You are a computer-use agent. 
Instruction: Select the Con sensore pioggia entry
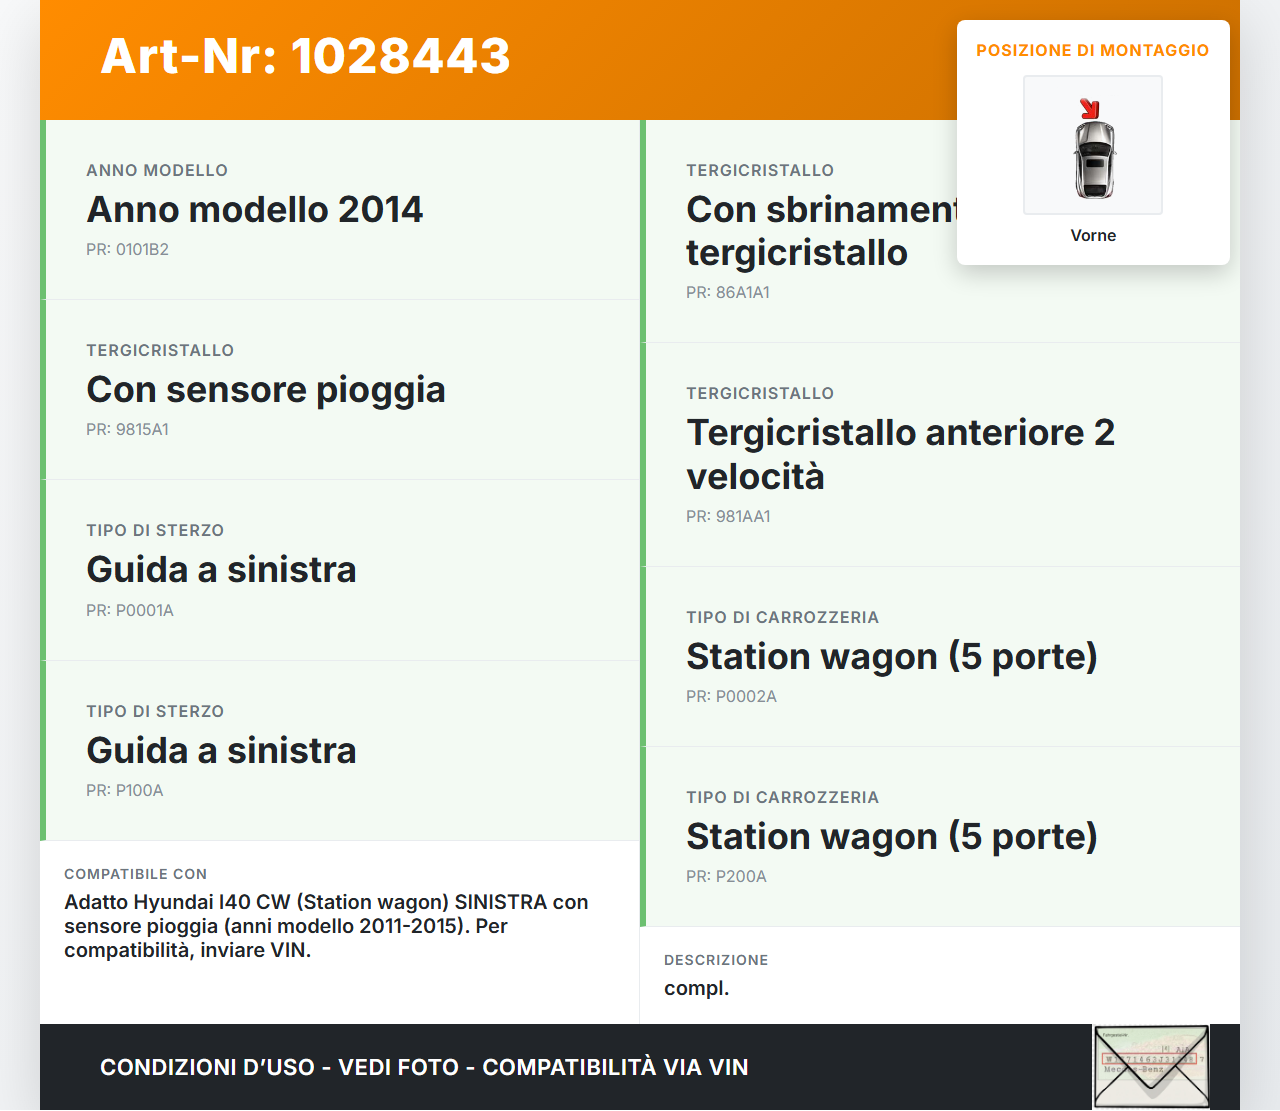coord(266,390)
